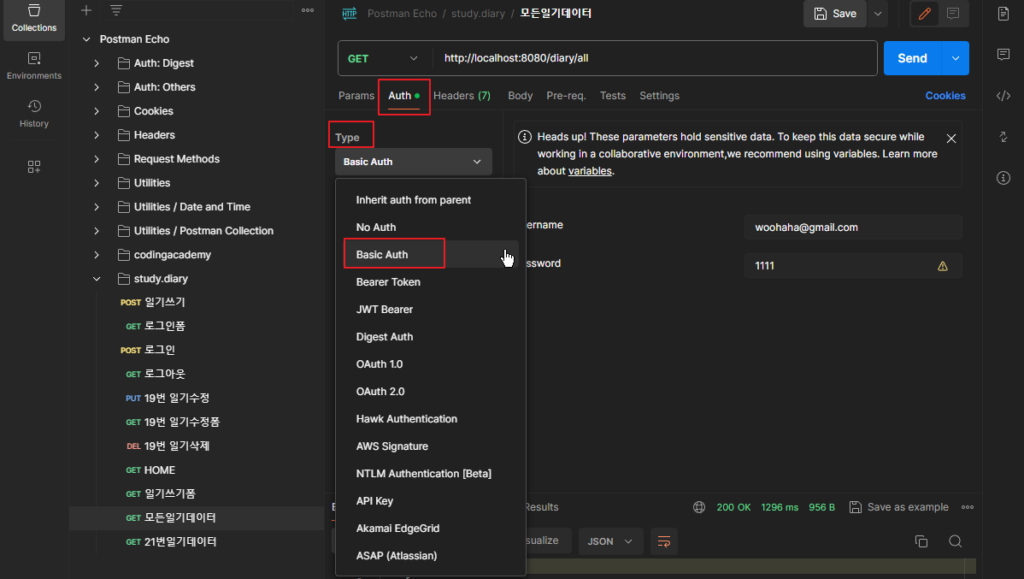Click the Username field with woohaha@gmail.com
The height and width of the screenshot is (579, 1024).
click(x=853, y=227)
